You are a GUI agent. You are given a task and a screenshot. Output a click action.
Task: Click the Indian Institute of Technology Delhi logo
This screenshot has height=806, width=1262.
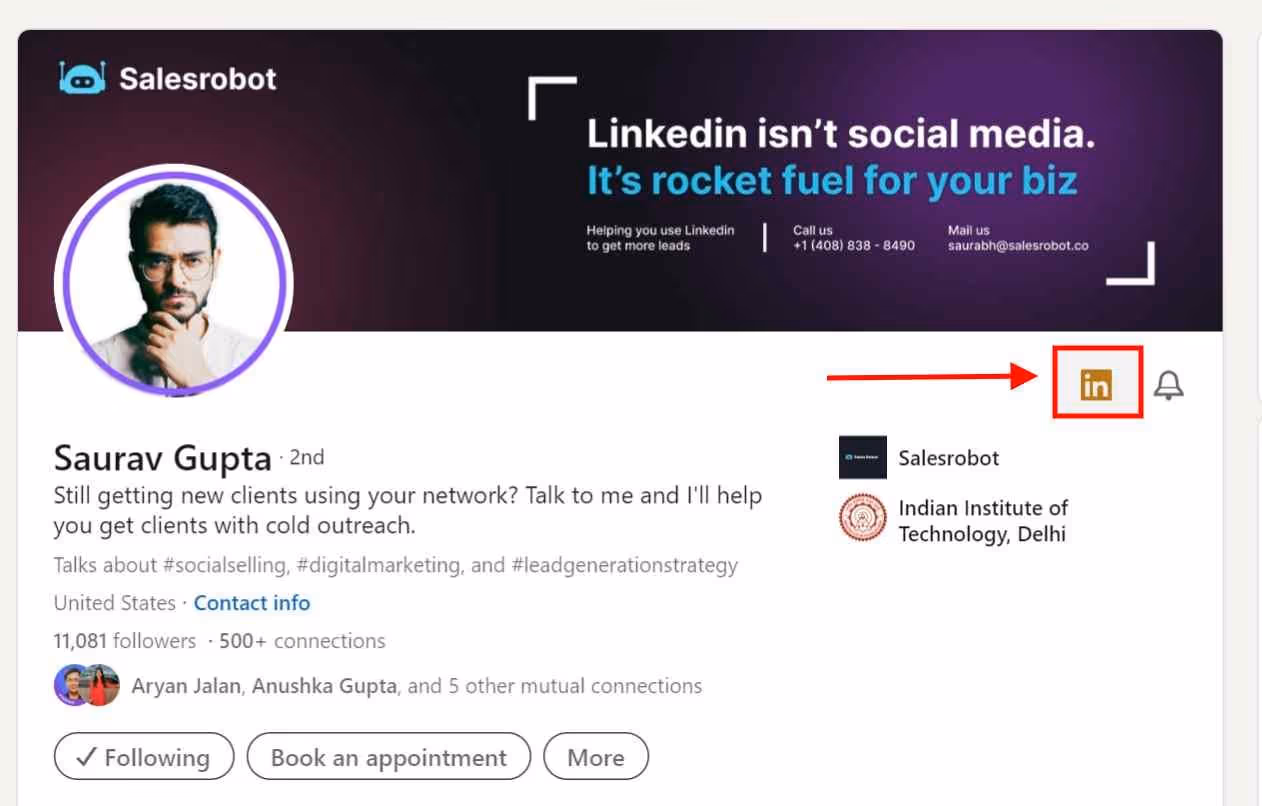860,520
